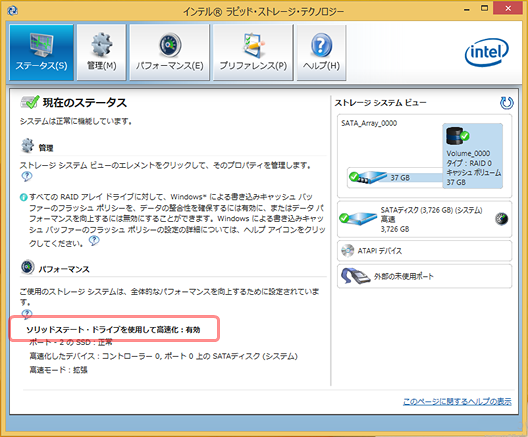
Task: Select the Volume_0000 RAID 0 volume icon
Action: (457, 135)
